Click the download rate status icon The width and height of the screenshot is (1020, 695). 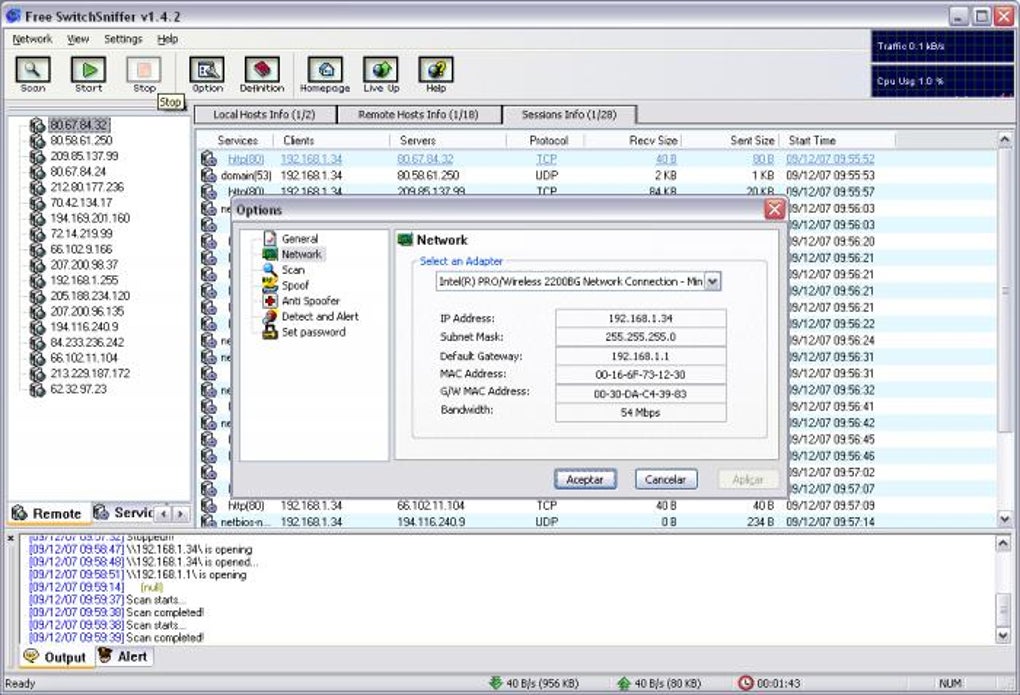[x=496, y=683]
